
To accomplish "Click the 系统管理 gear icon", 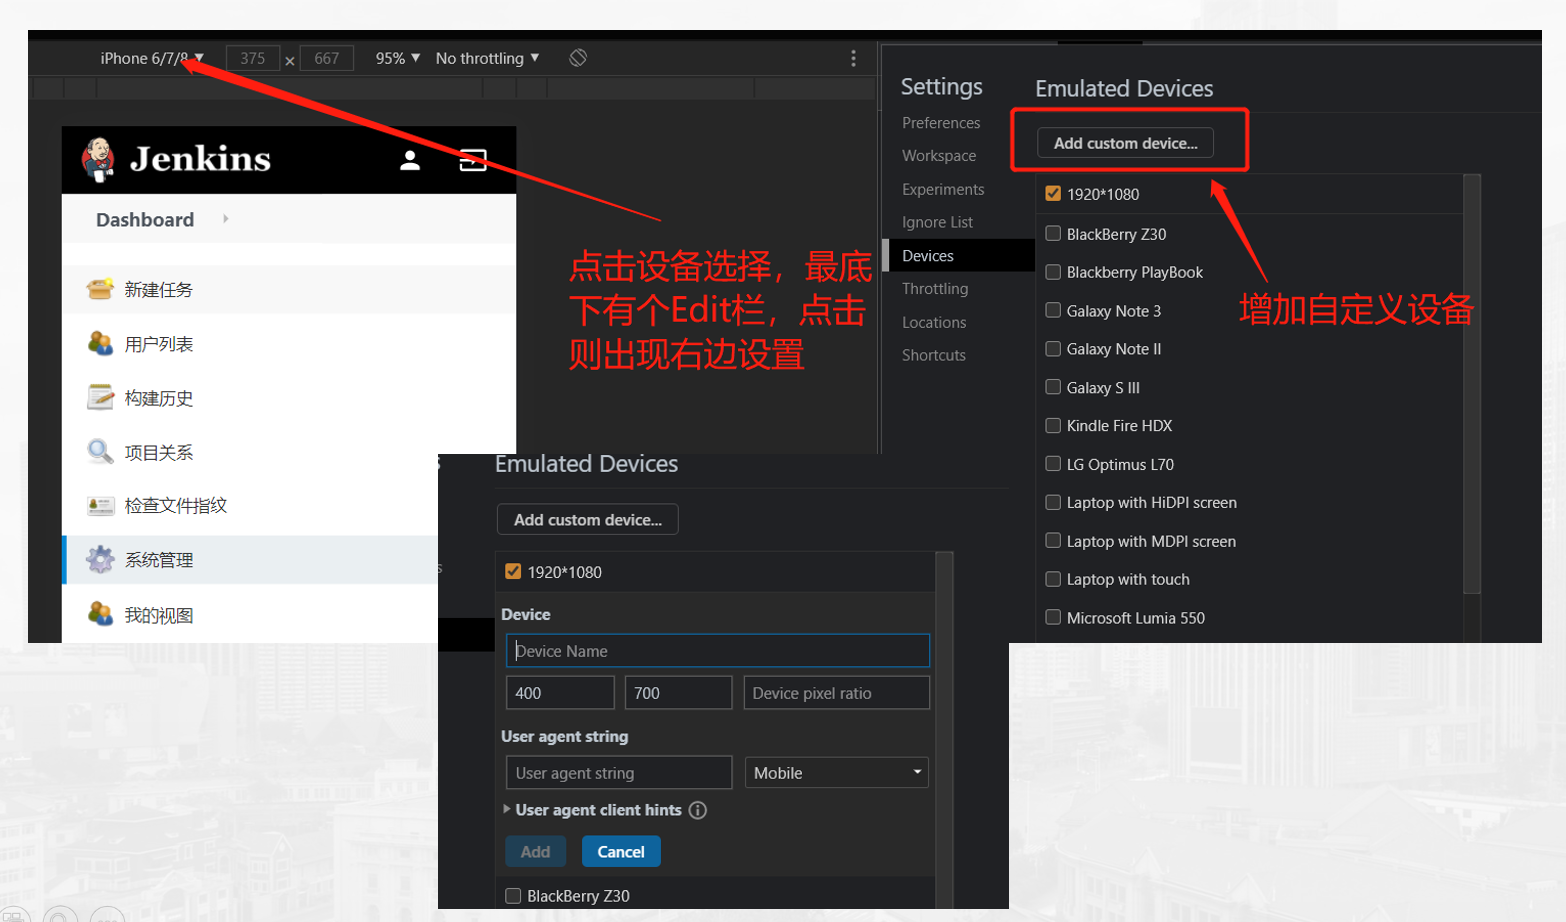I will click(100, 560).
